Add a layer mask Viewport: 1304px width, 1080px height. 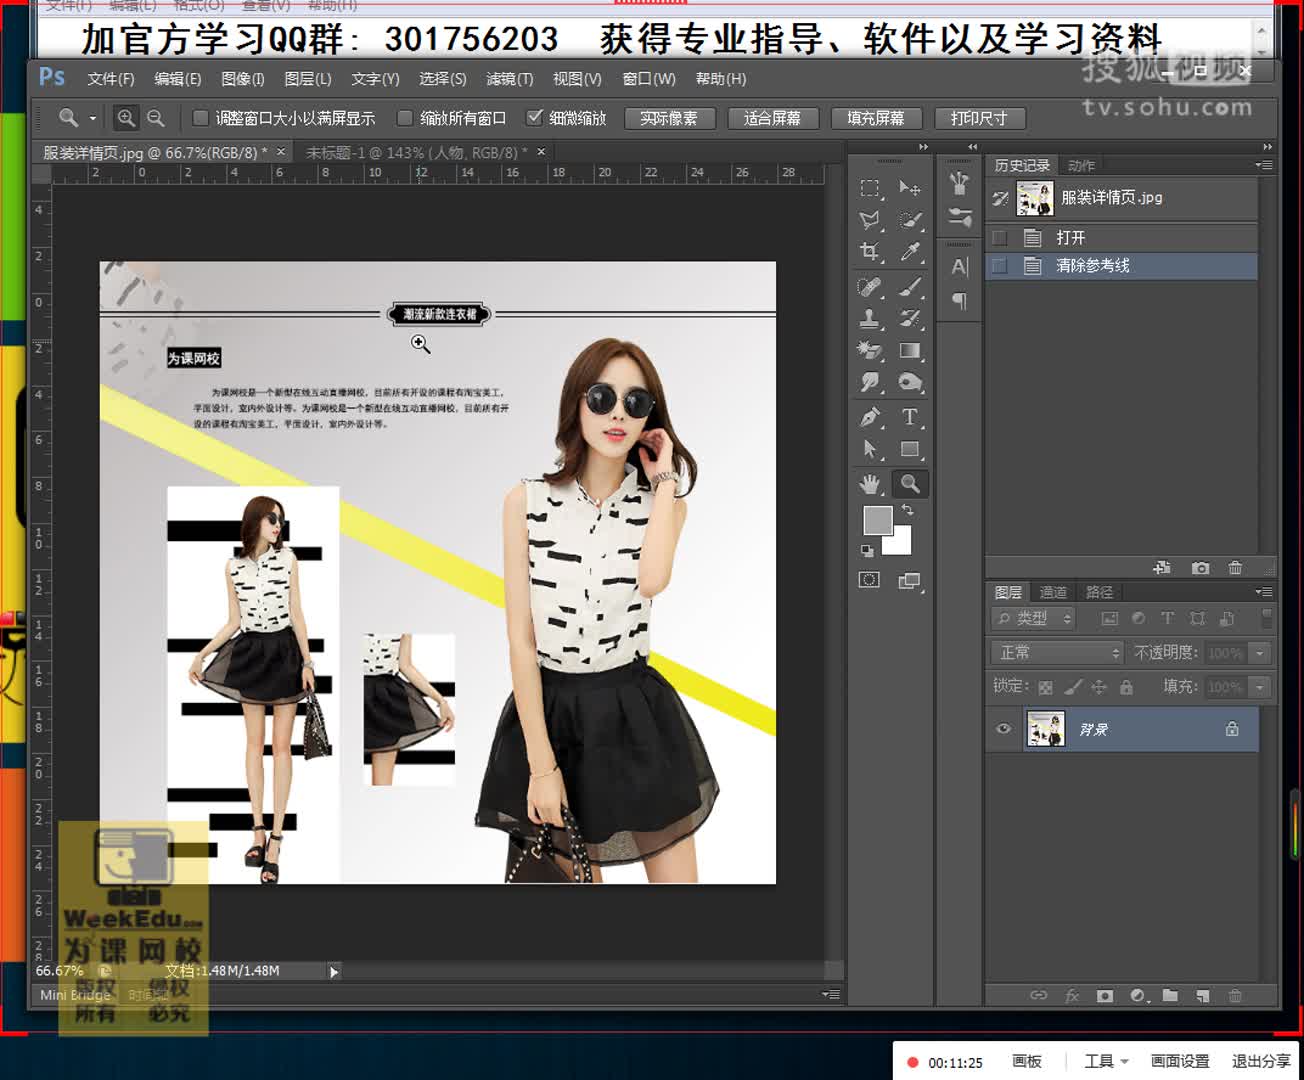tap(1104, 996)
